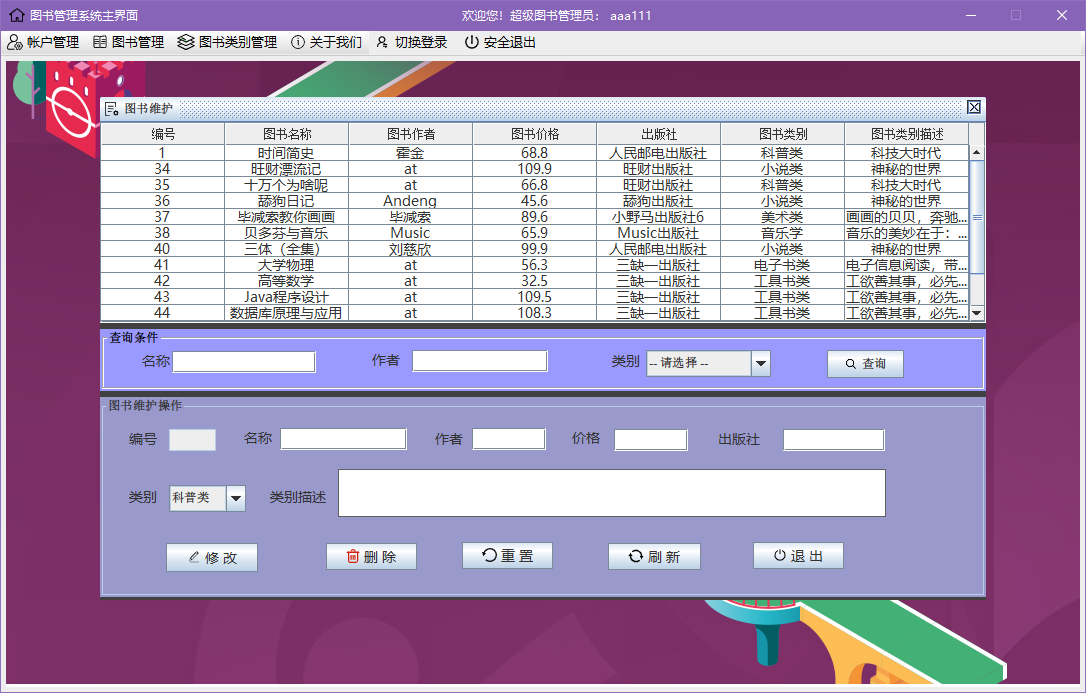
Task: Close the 图书维护 internal window
Action: tap(974, 107)
